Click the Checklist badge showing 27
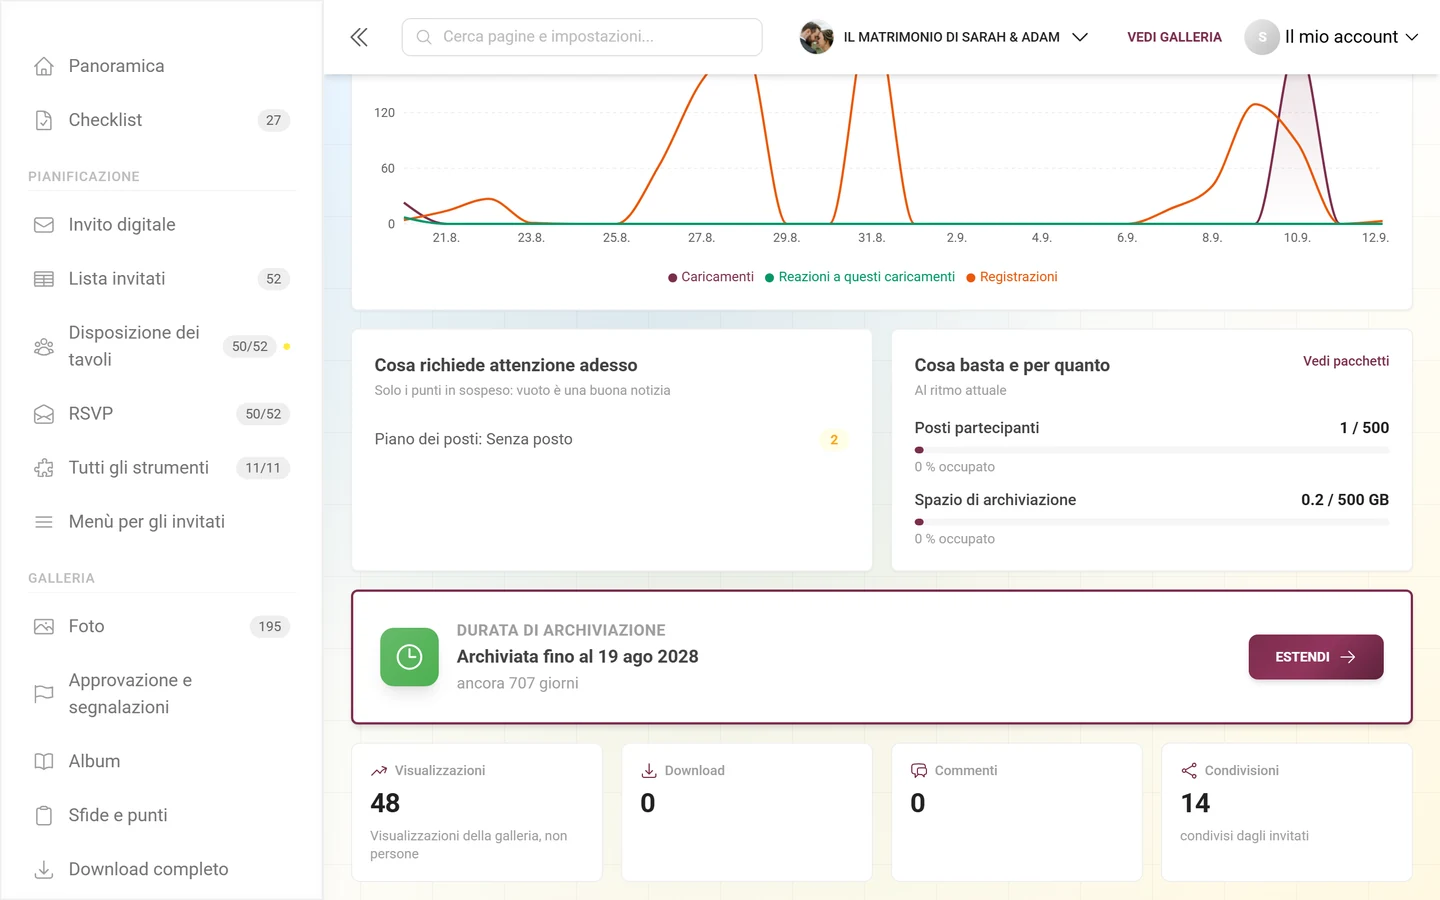Image resolution: width=1440 pixels, height=900 pixels. point(274,120)
